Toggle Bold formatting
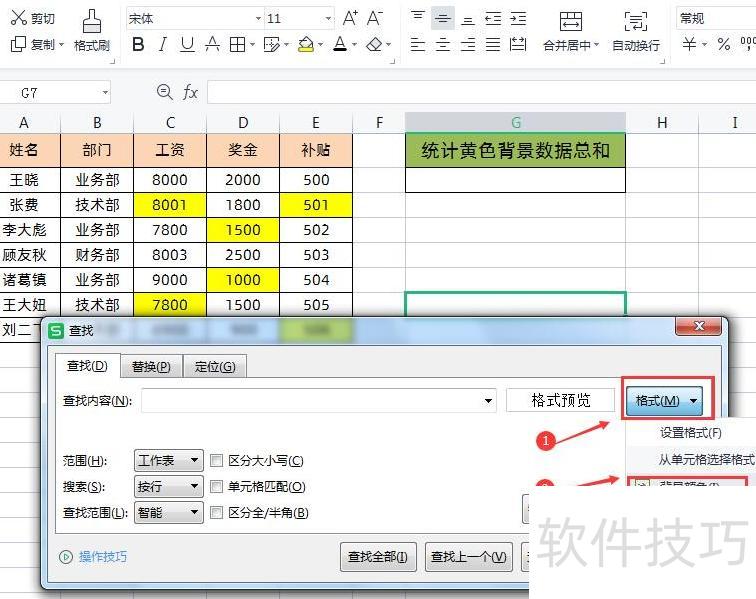756x599 pixels. tap(138, 44)
